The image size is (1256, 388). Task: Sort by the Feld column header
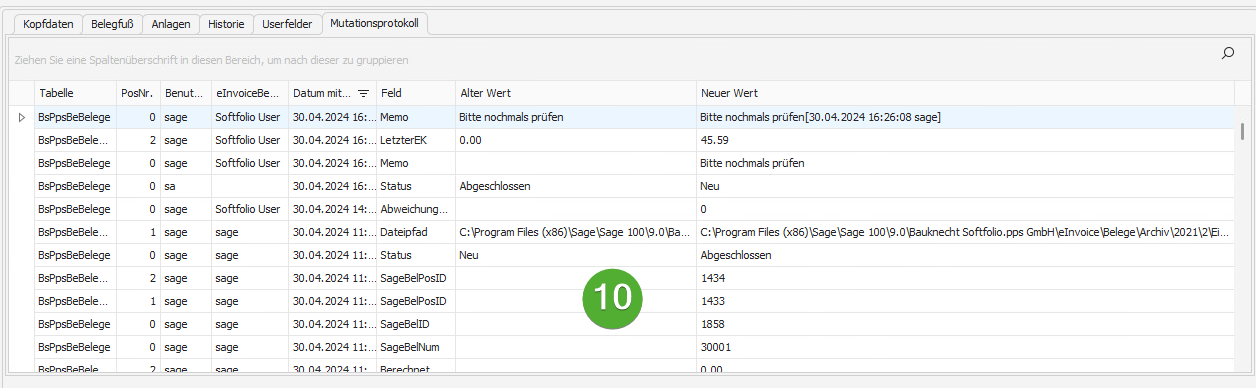click(416, 93)
